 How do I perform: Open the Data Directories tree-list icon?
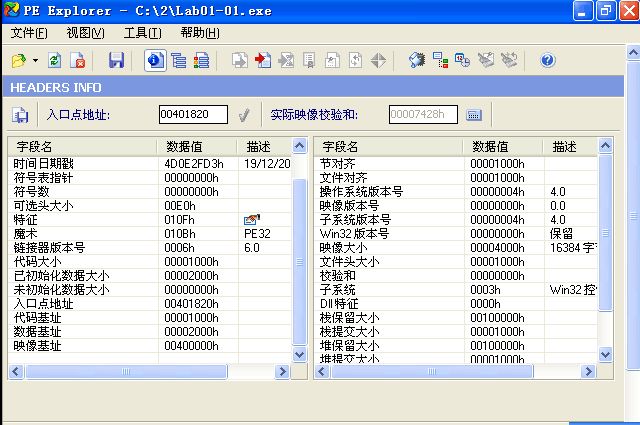(178, 61)
